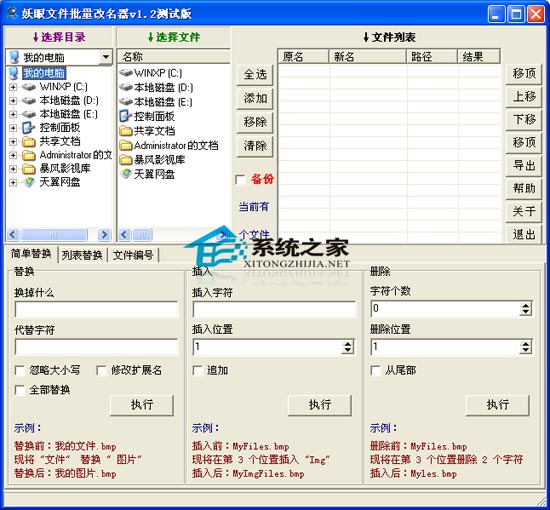Image resolution: width=550 pixels, height=510 pixels.
Task: Click the 暴风影视库 folder icon in the tree
Action: (x=29, y=169)
